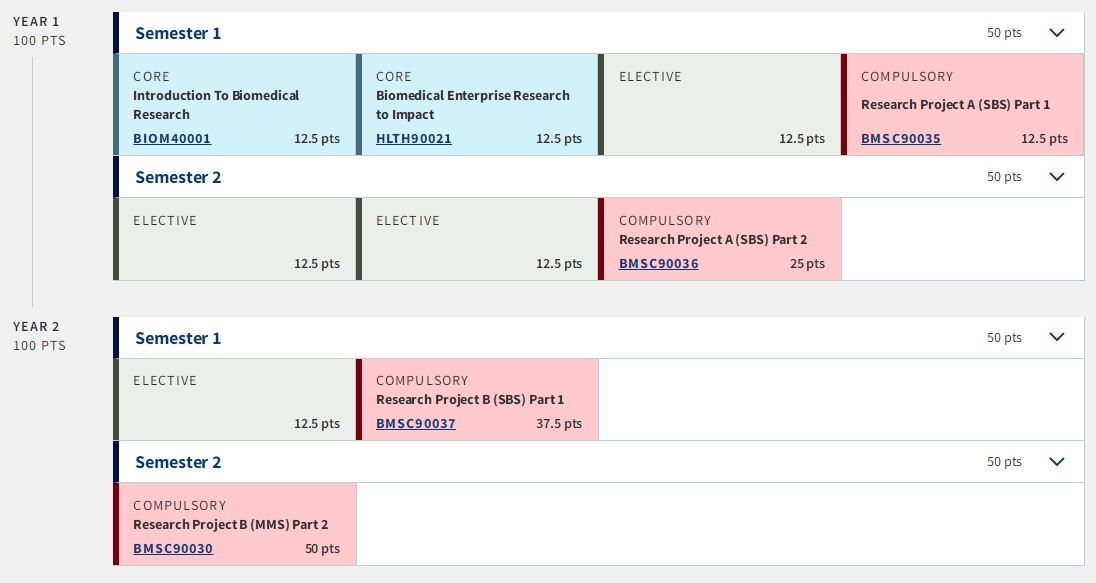Click Biomedical Enterprise Research to Impact title
Screen dimensions: 1096x583
pos(473,105)
